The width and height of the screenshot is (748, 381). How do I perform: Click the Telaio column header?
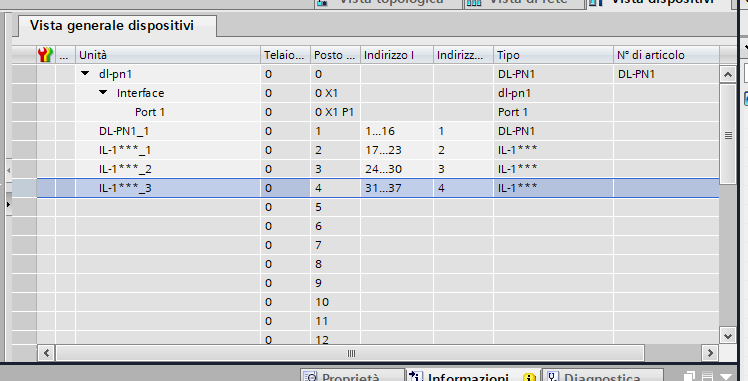pos(285,55)
